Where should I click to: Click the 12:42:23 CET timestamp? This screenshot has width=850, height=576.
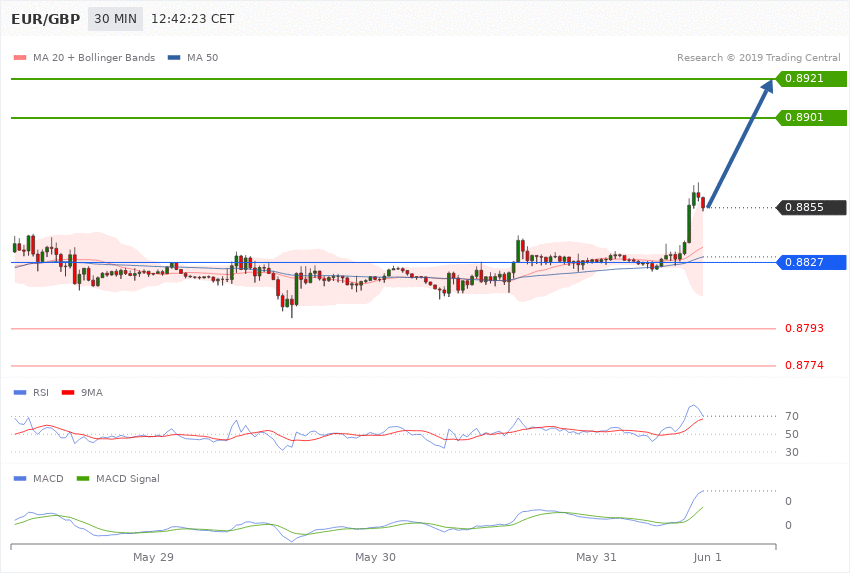[x=192, y=19]
